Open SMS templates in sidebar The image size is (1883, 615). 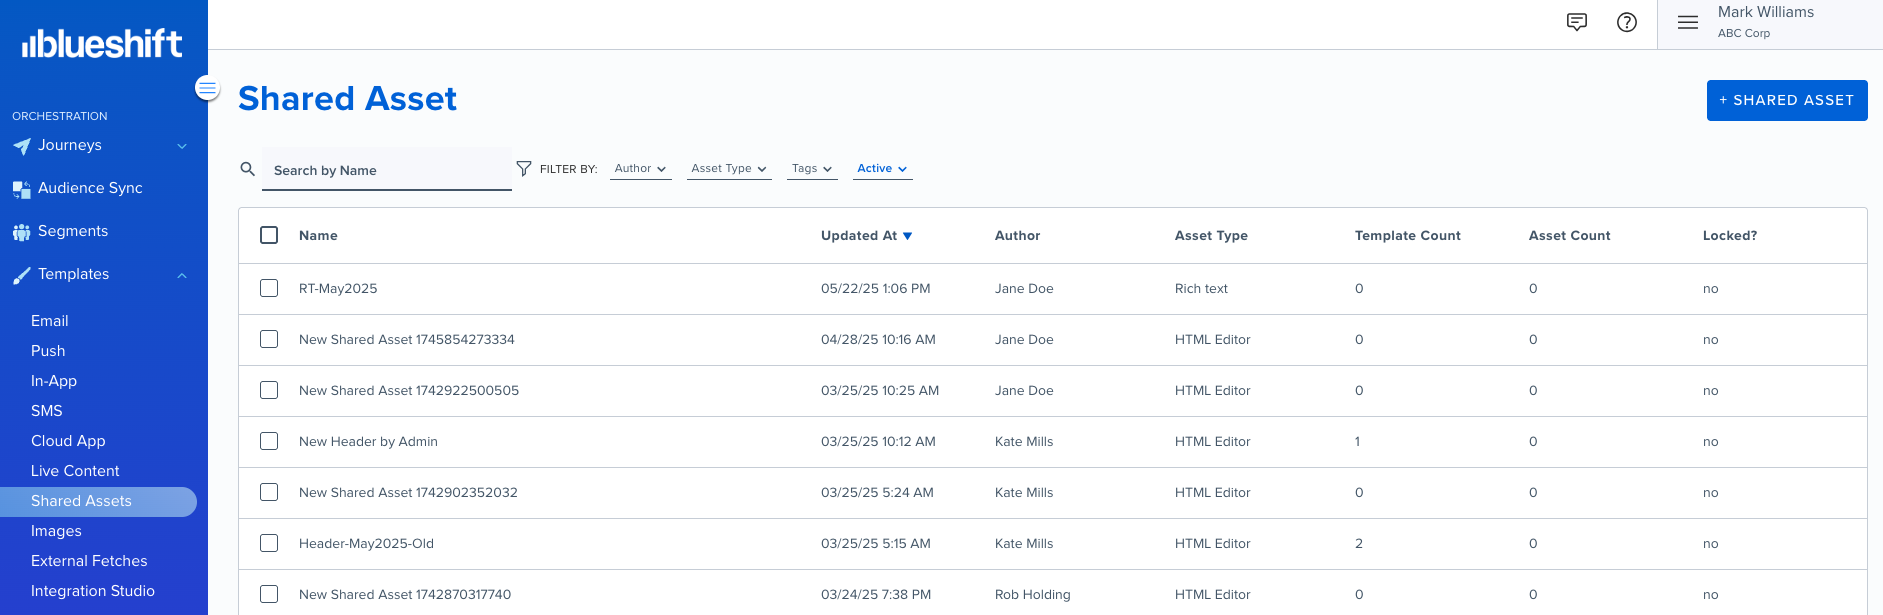[x=47, y=411]
